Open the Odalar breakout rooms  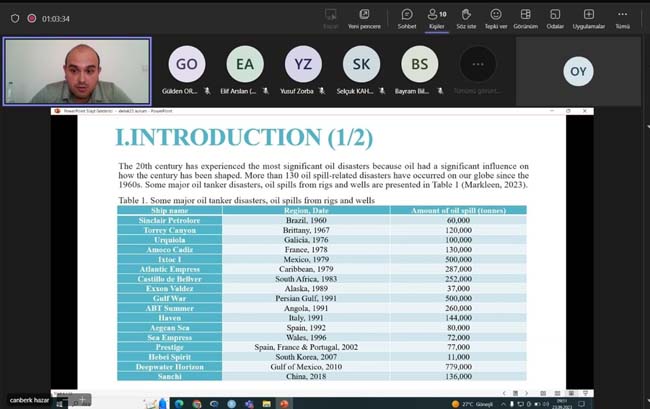coord(555,17)
